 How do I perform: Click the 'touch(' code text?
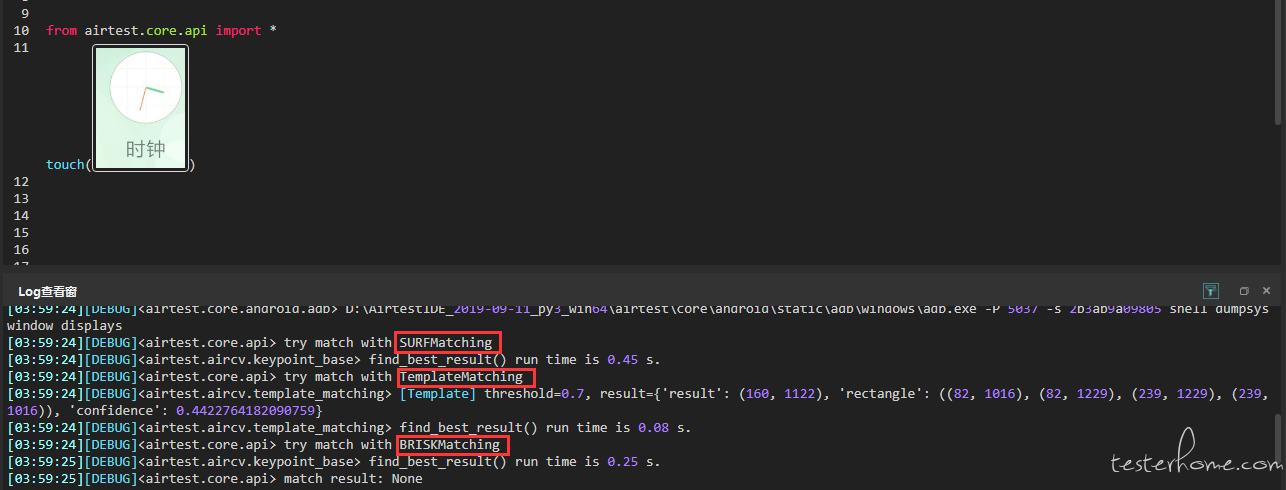click(69, 164)
